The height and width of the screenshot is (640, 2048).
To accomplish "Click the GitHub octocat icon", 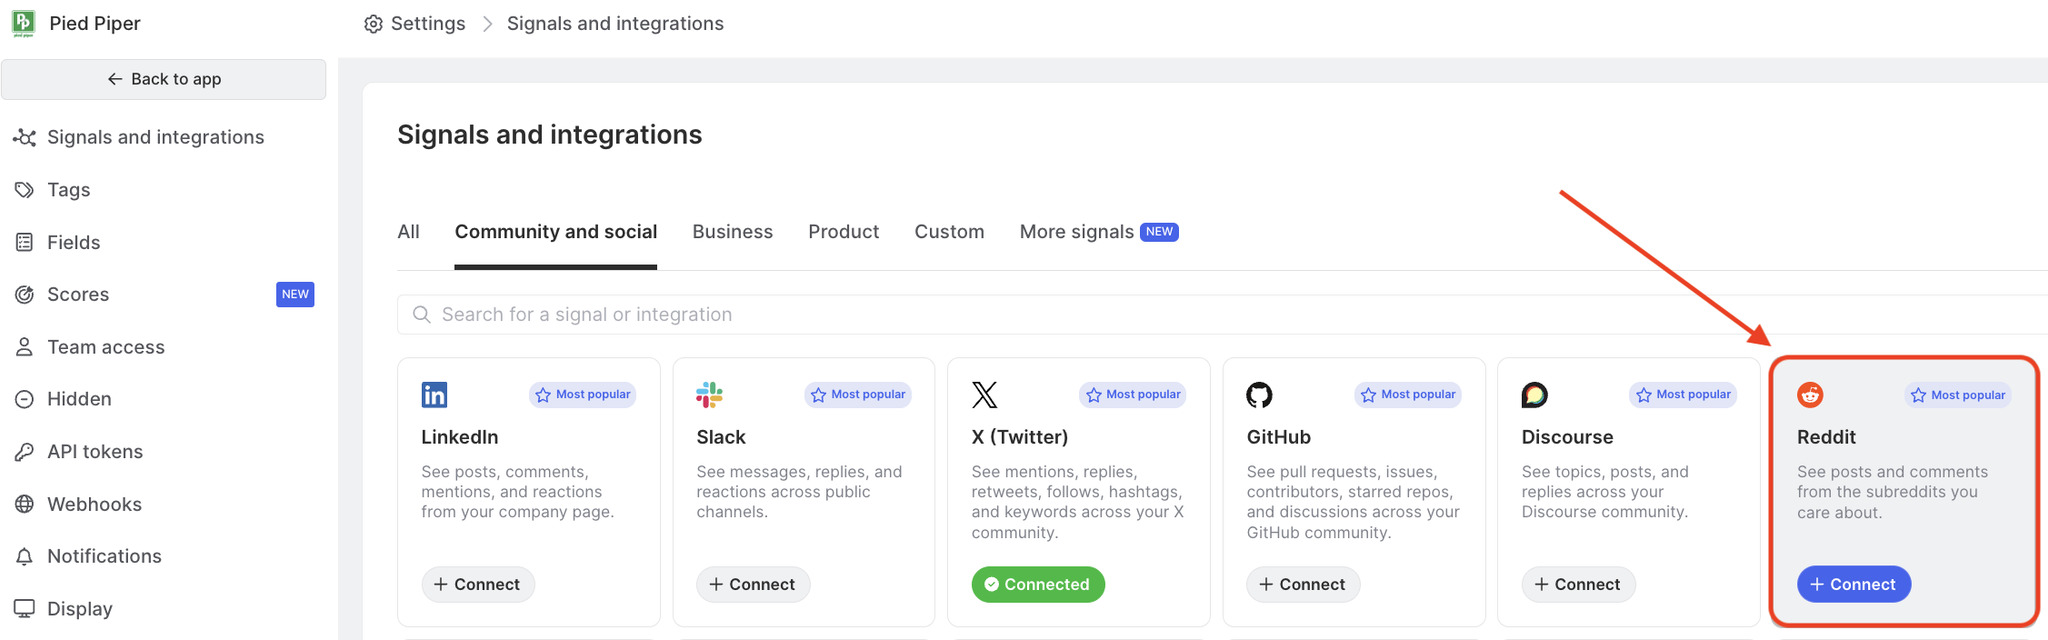I will tap(1259, 395).
